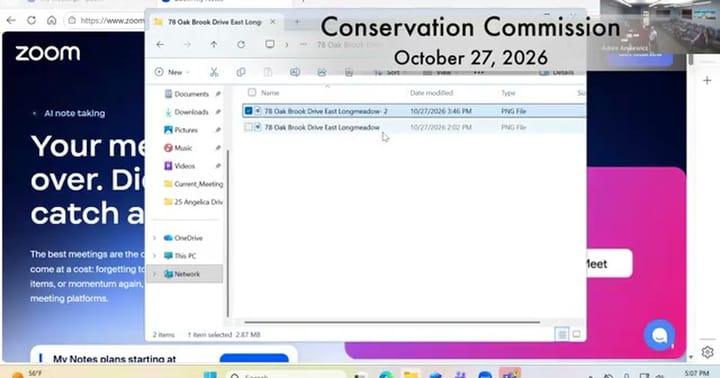Select the 78 Oak Brook Drive East Long tab
The width and height of the screenshot is (720, 378).
[x=214, y=22]
